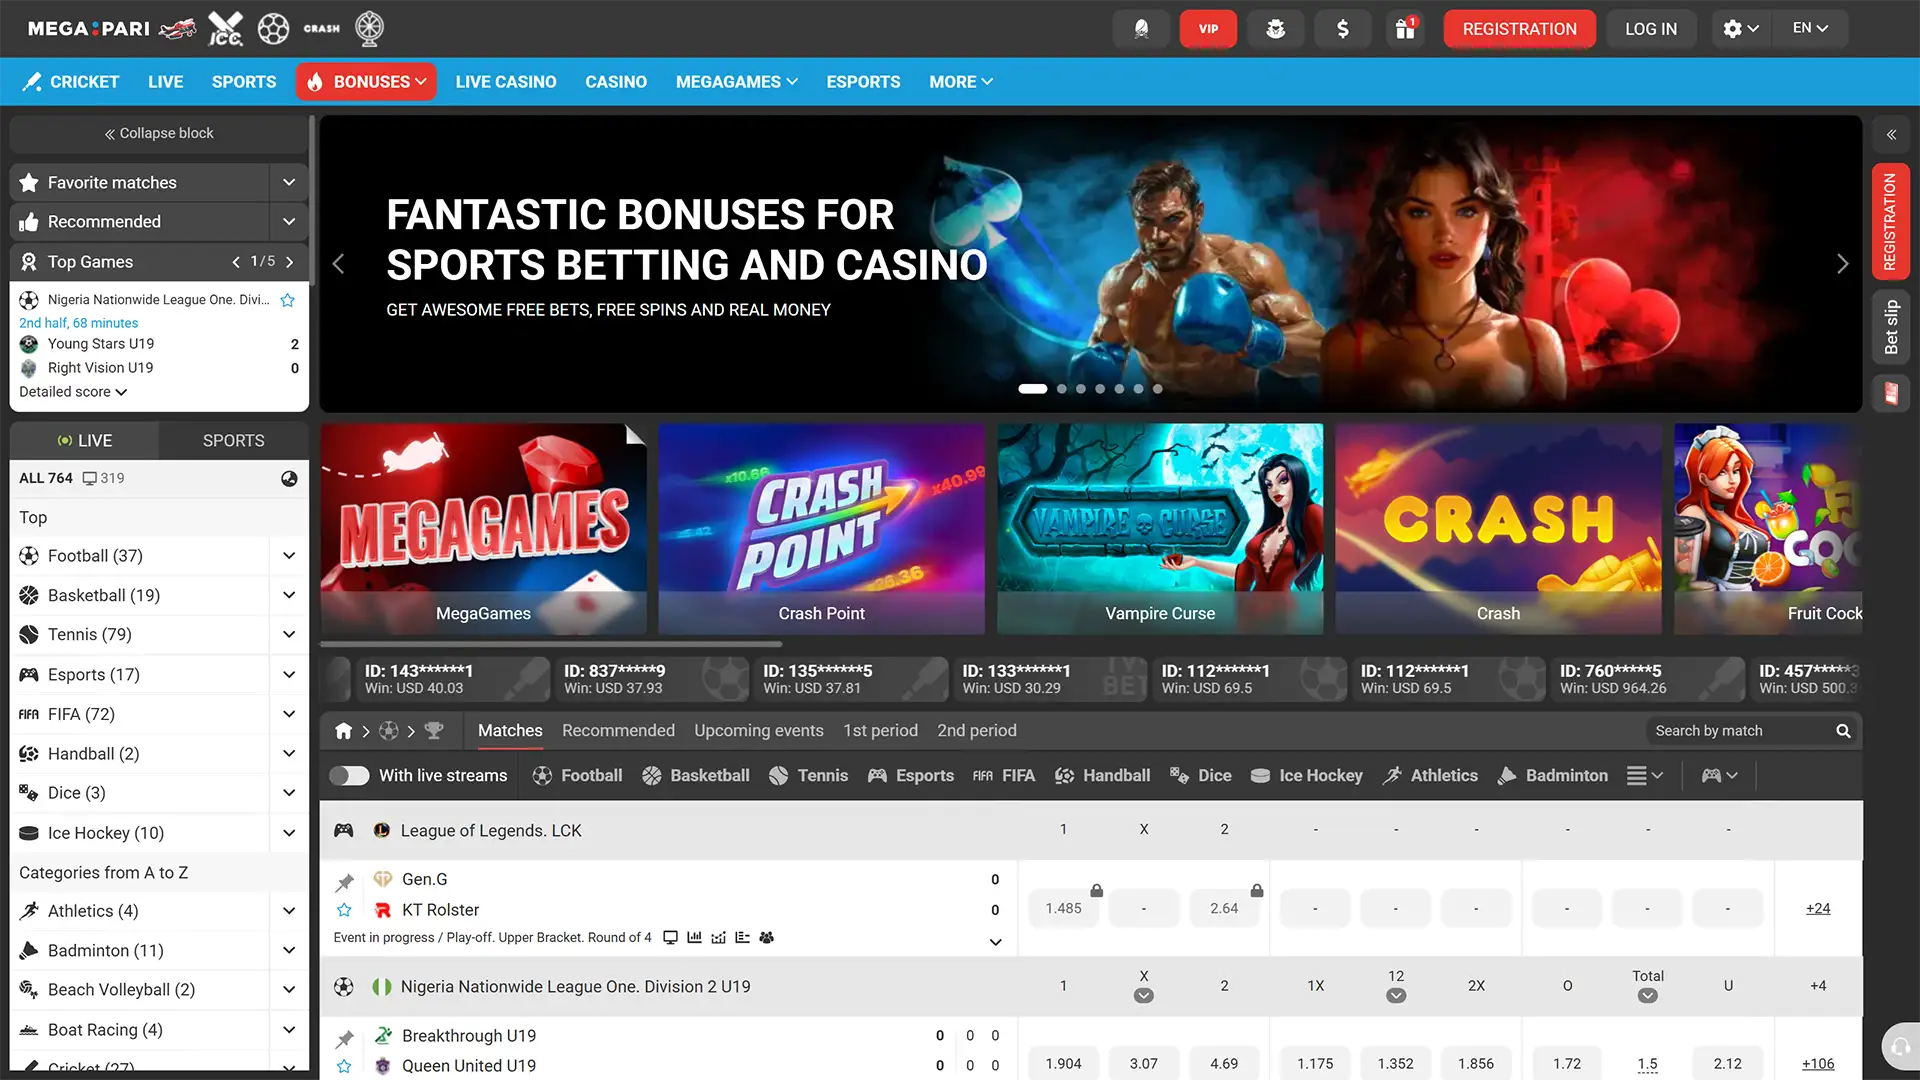Open LIVE CASINO menu item
This screenshot has width=1920, height=1080.
[x=505, y=82]
